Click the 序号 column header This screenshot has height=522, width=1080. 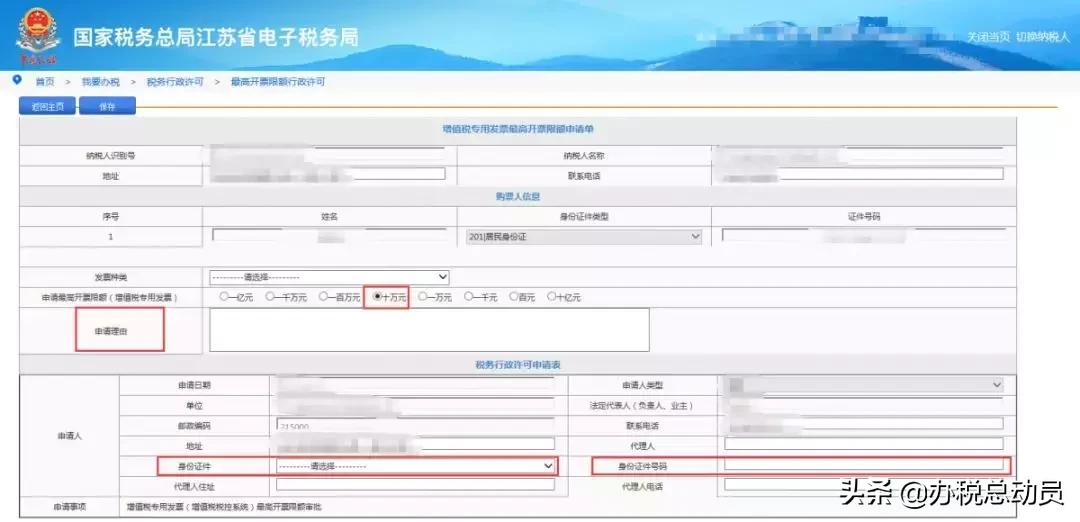[x=110, y=216]
